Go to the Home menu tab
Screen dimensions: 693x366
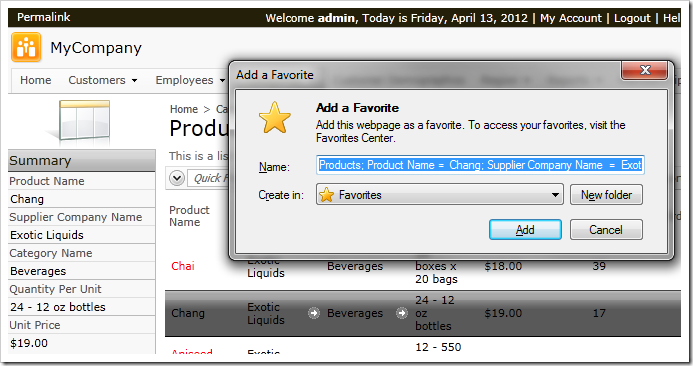pyautogui.click(x=35, y=80)
